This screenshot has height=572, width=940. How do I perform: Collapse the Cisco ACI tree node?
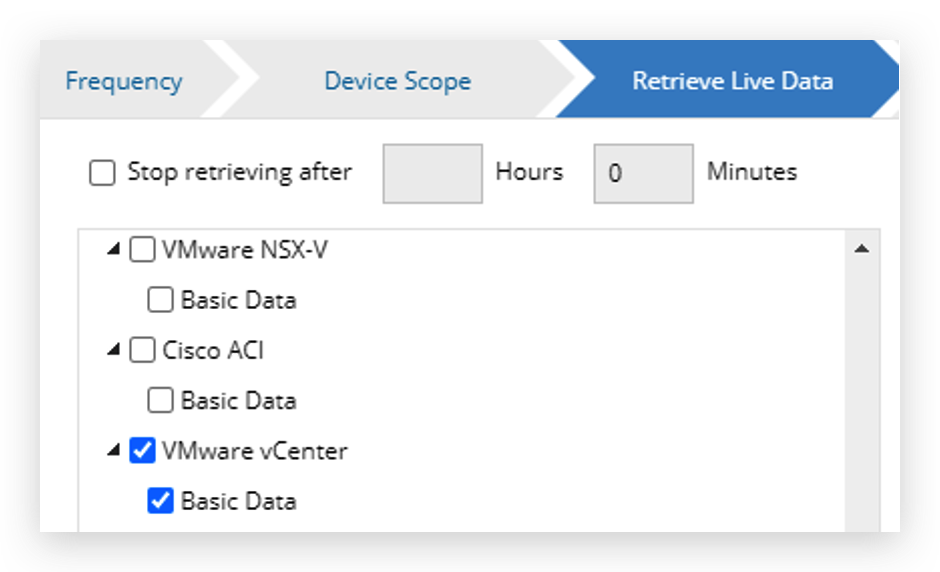pos(114,350)
